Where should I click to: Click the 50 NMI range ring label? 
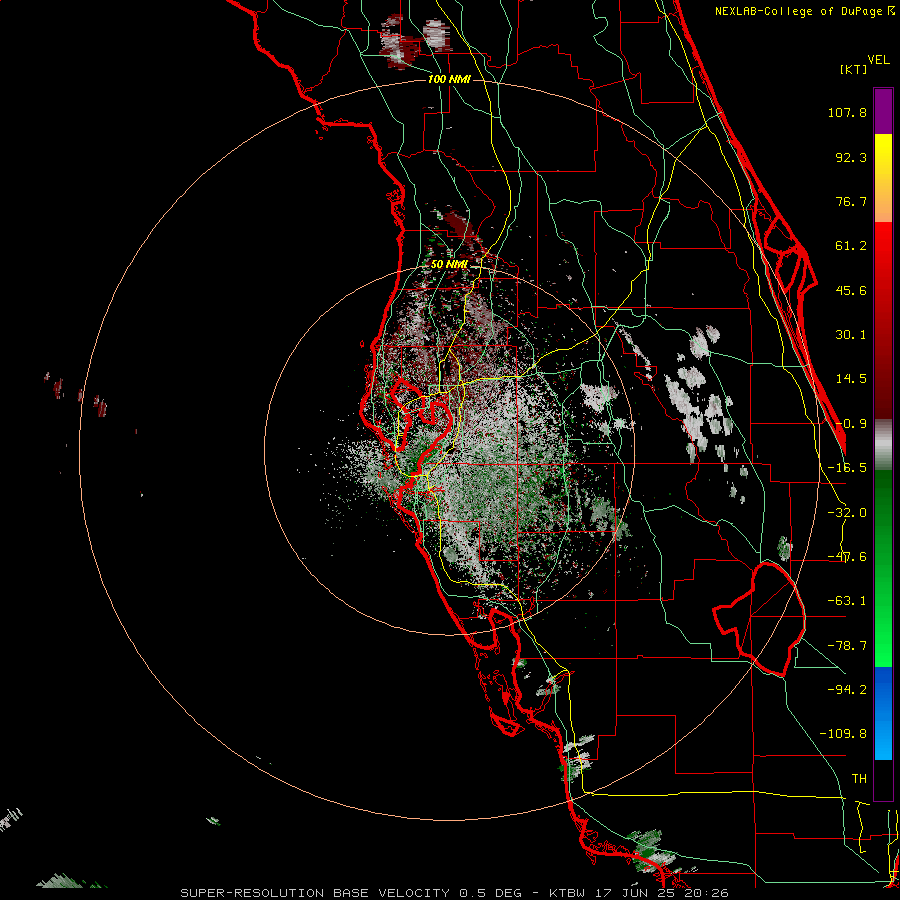(x=449, y=264)
